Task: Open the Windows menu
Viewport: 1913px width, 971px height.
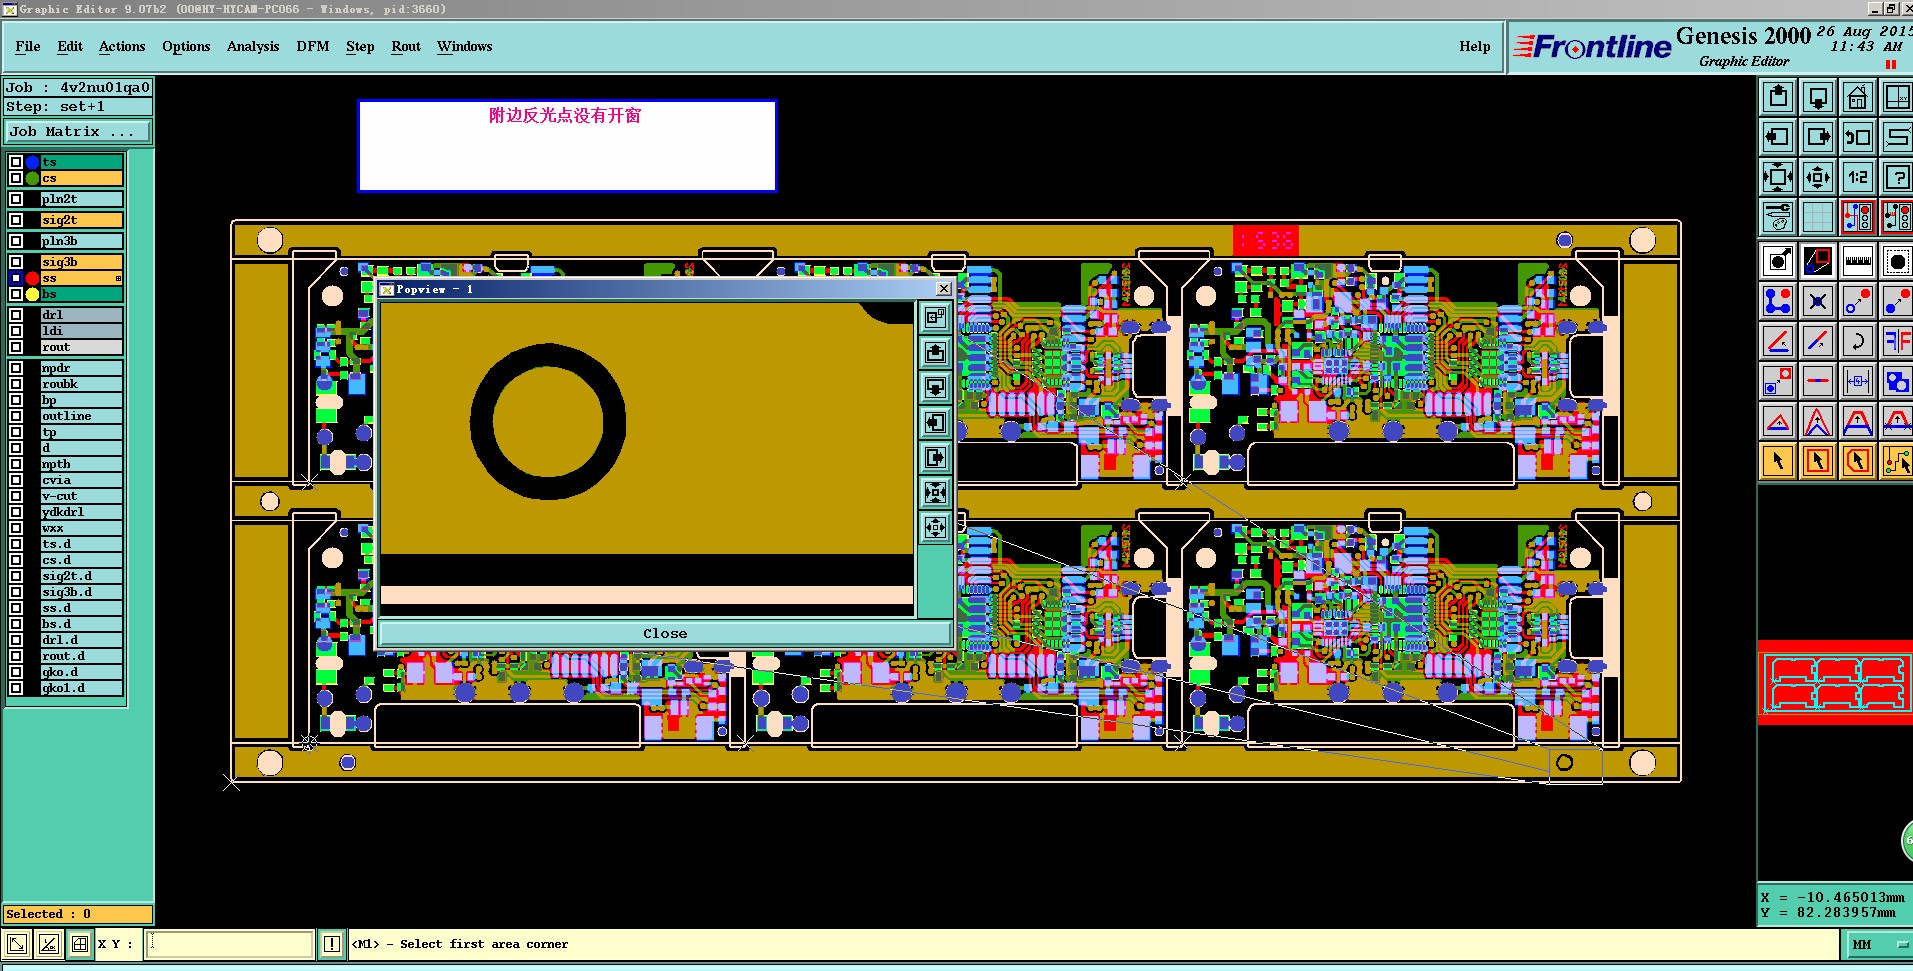Action: click(x=465, y=47)
